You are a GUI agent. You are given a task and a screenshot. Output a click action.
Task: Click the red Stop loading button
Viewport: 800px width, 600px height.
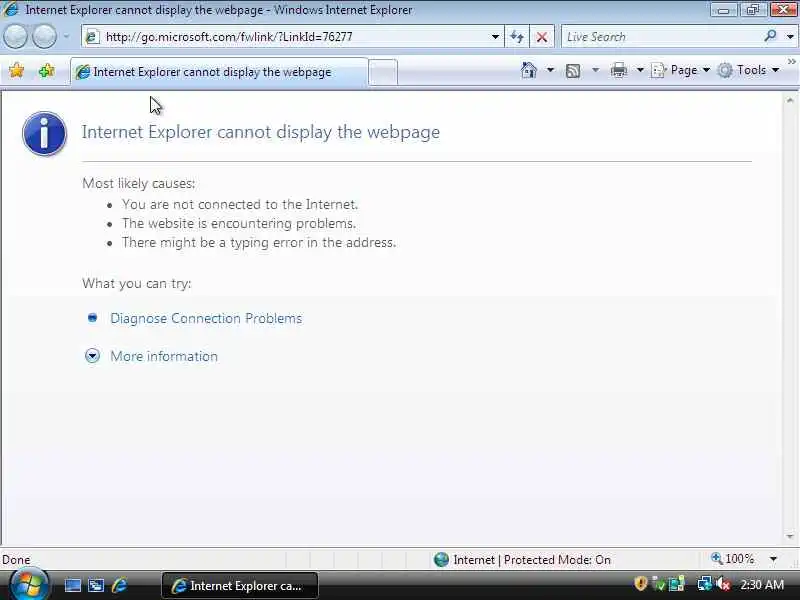pyautogui.click(x=542, y=37)
